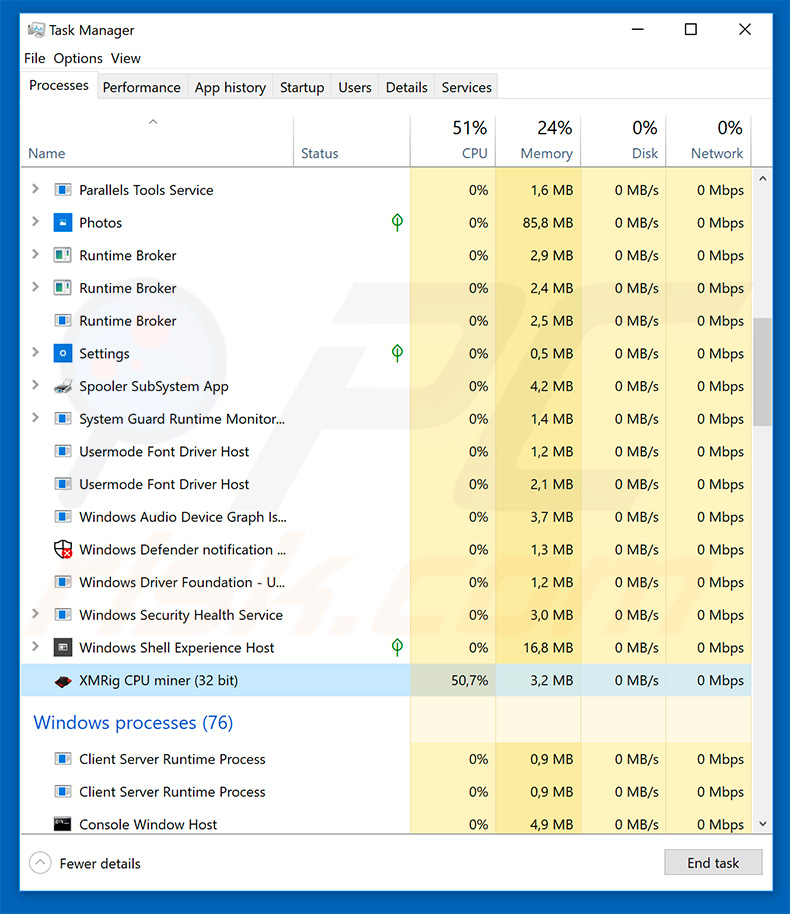The image size is (790, 914).
Task: Sort by the Memory column header
Action: 538,141
